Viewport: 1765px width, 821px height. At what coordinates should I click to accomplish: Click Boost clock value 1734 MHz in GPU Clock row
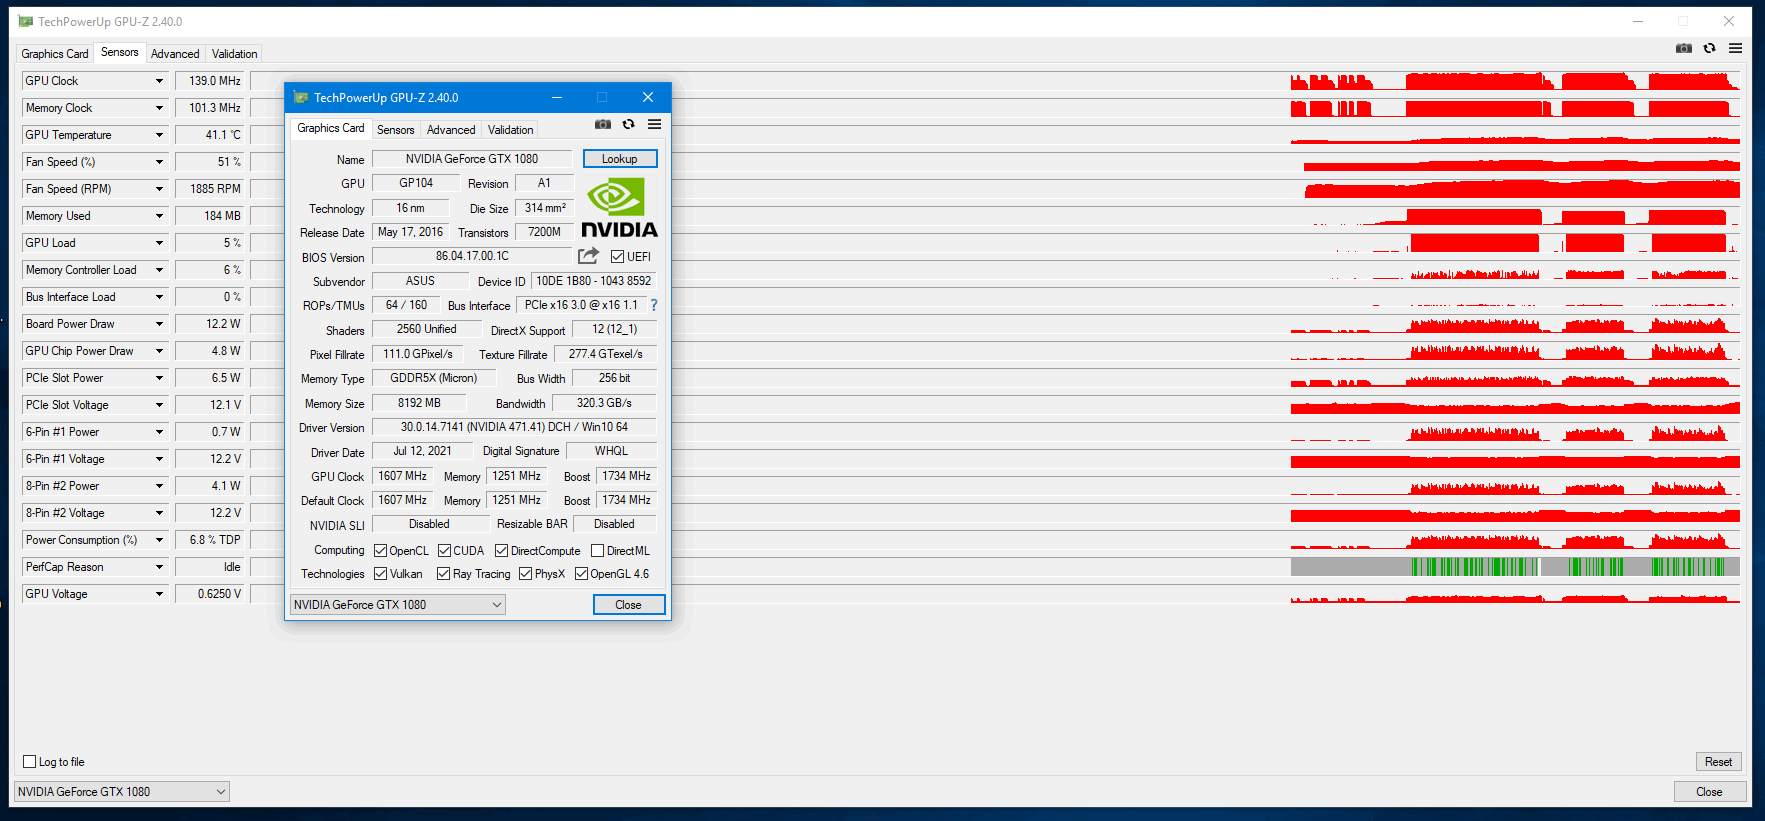[626, 476]
